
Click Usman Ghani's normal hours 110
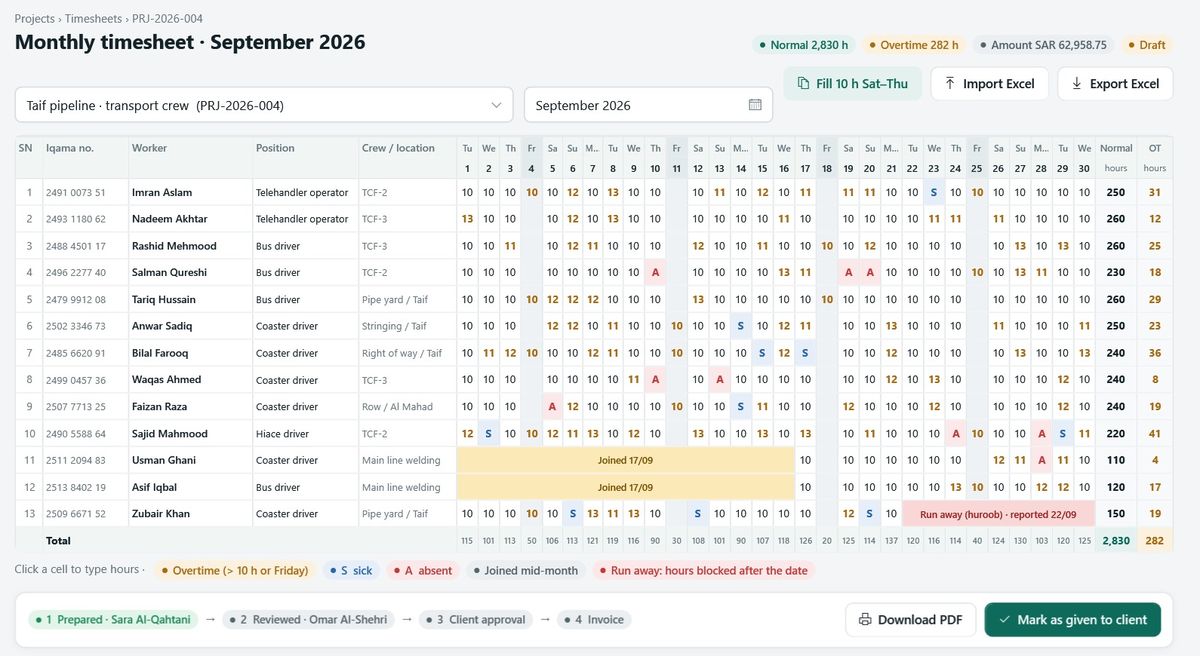pyautogui.click(x=1116, y=460)
